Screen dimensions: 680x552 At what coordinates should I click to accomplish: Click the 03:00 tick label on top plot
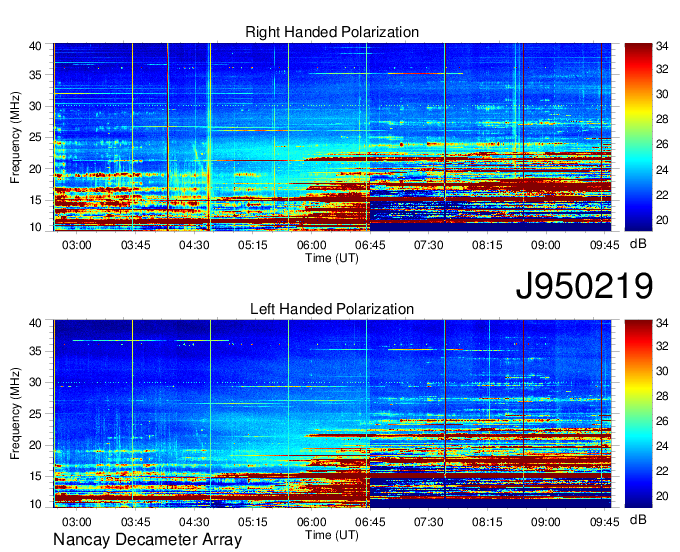77,245
